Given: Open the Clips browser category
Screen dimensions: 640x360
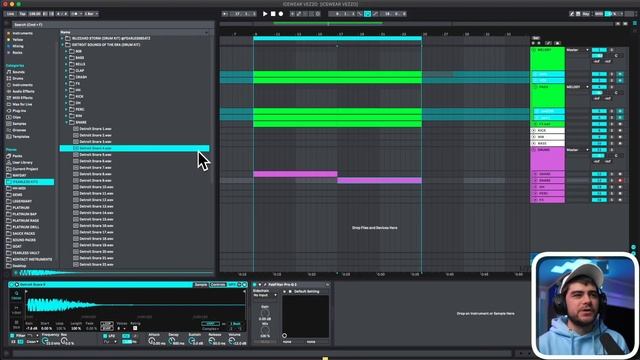Looking at the screenshot, I should pos(17,117).
